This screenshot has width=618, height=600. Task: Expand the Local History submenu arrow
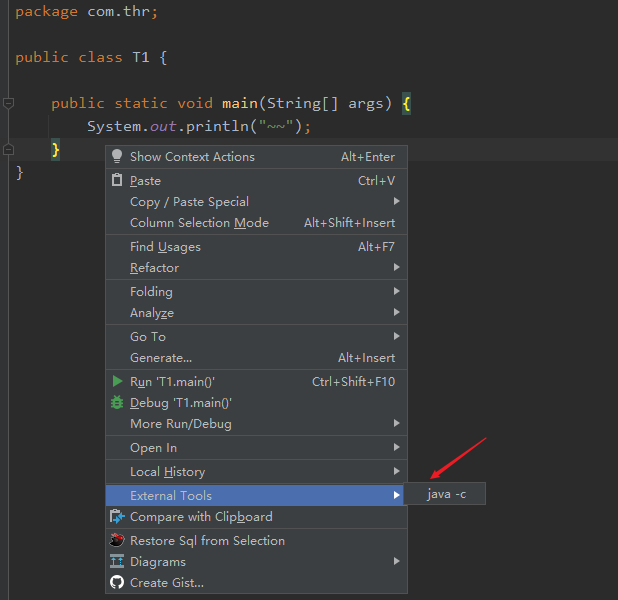pyautogui.click(x=396, y=471)
